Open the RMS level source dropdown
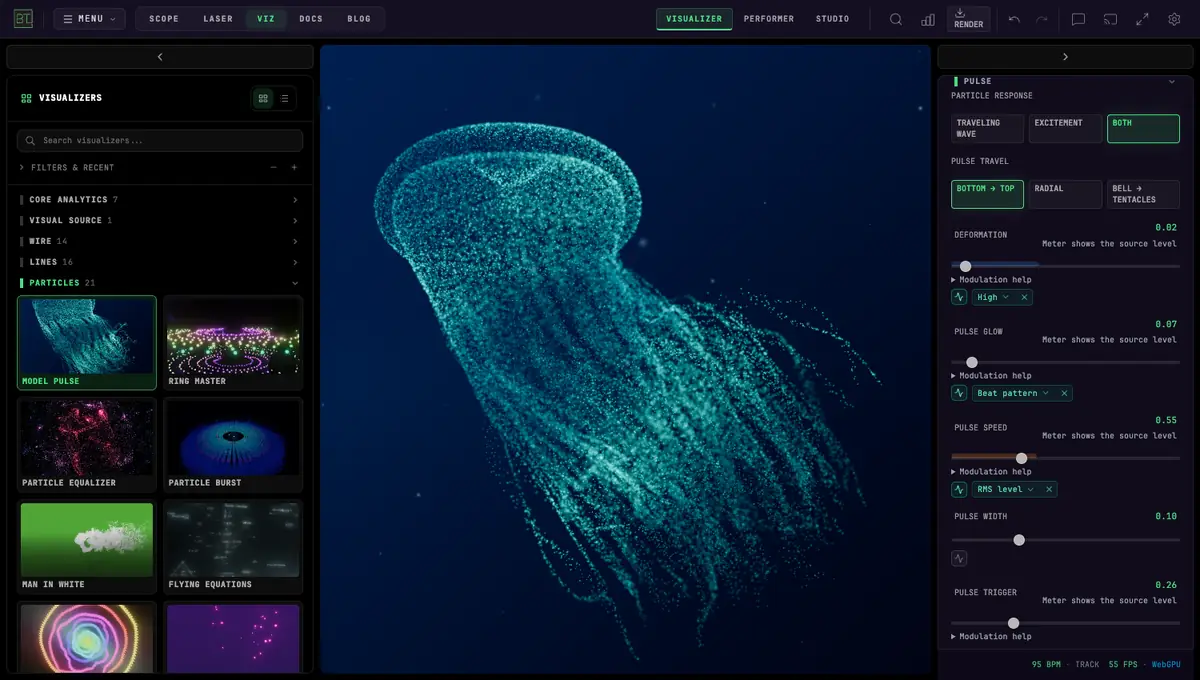The height and width of the screenshot is (680, 1200). click(1004, 489)
